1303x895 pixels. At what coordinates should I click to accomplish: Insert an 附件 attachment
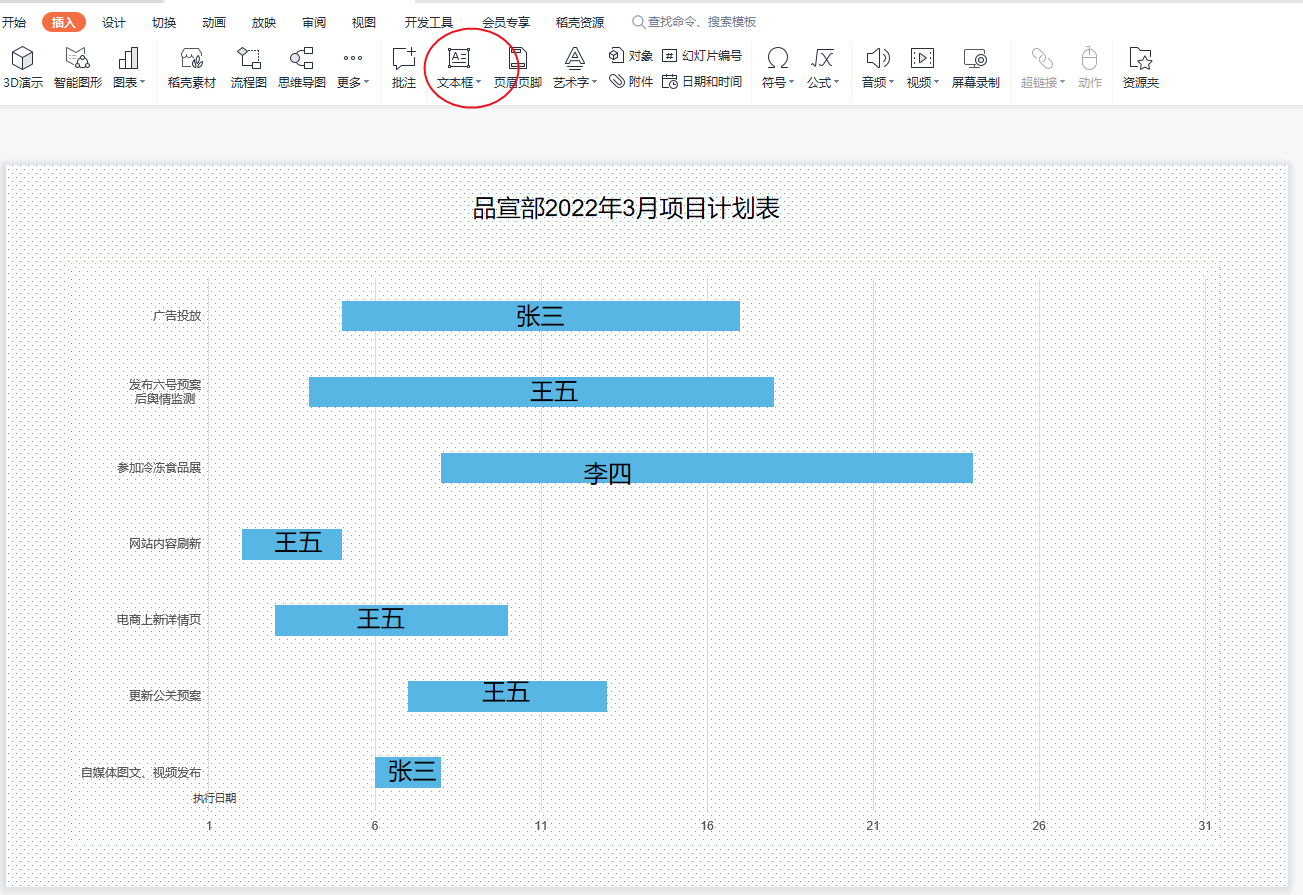point(631,82)
